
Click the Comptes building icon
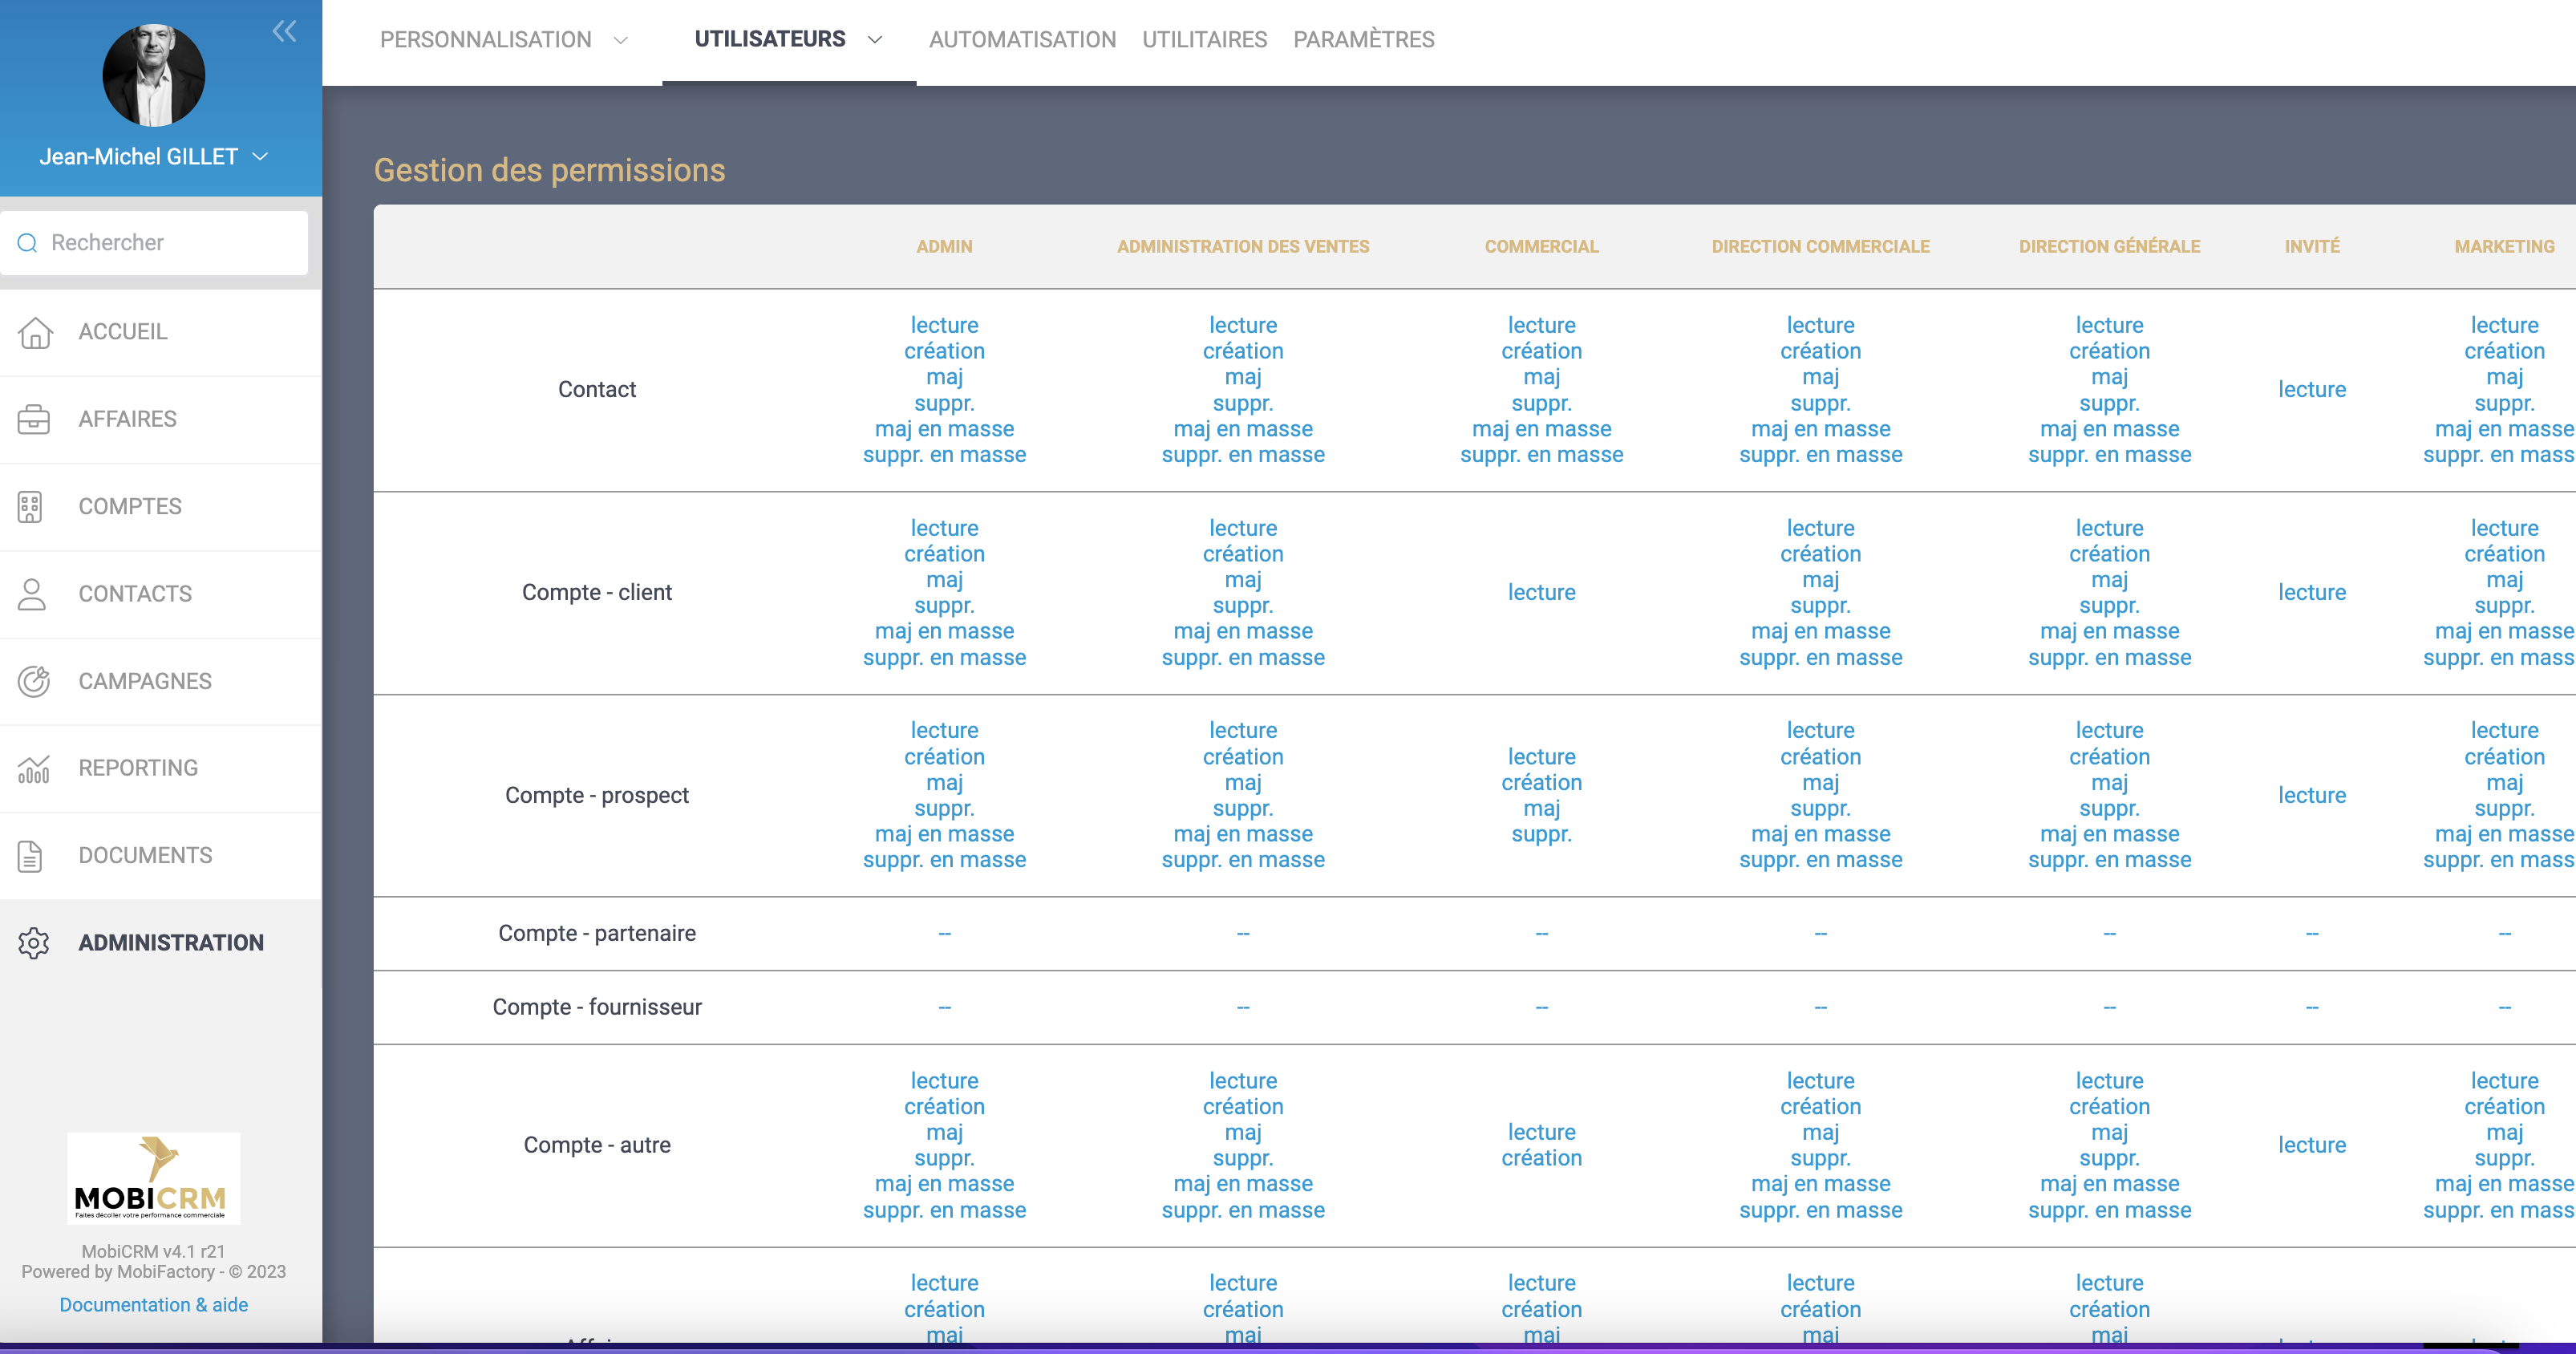[x=30, y=507]
